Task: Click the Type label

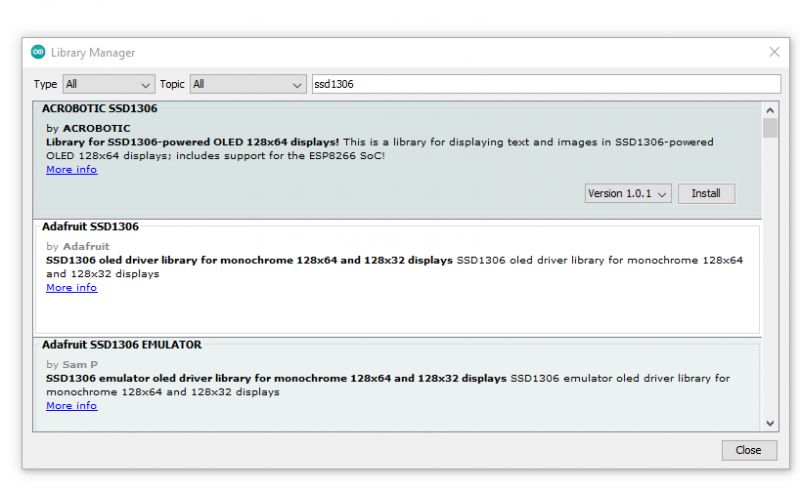Action: [x=45, y=84]
